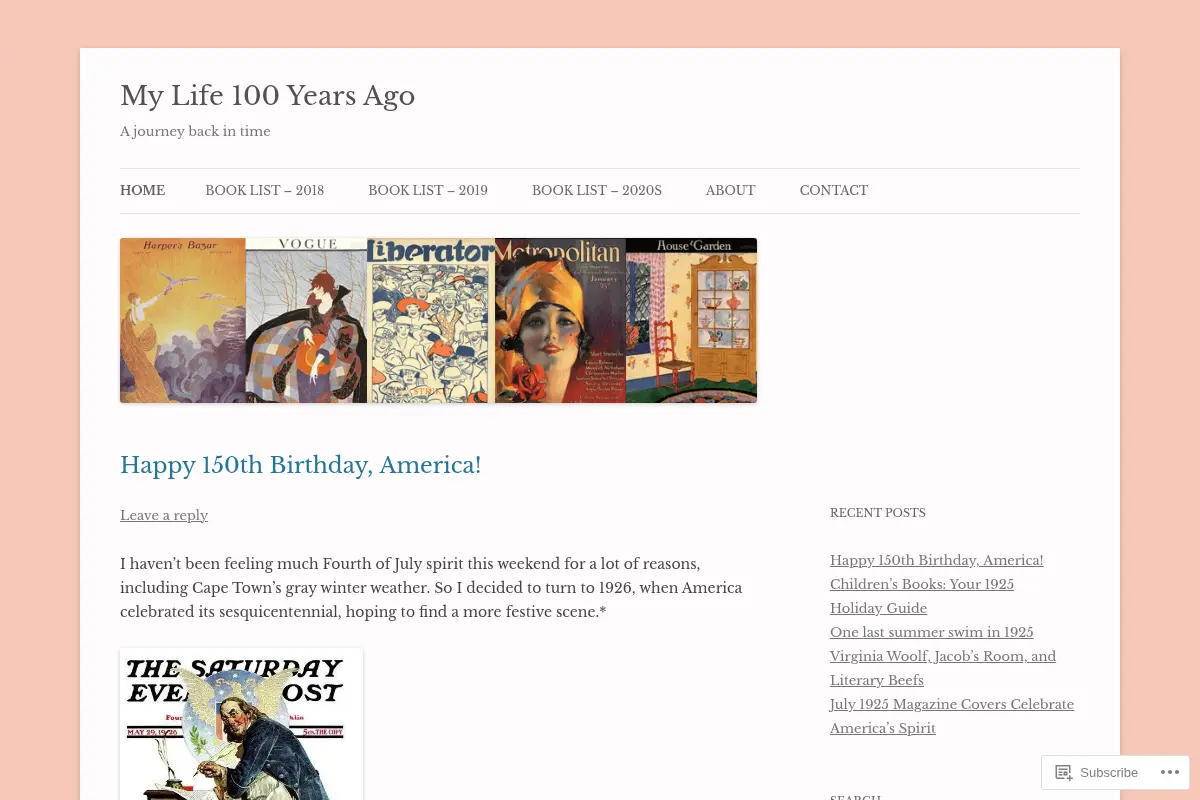The width and height of the screenshot is (1200, 800).
Task: Open BOOK LIST – 2019 menu
Action: [428, 190]
